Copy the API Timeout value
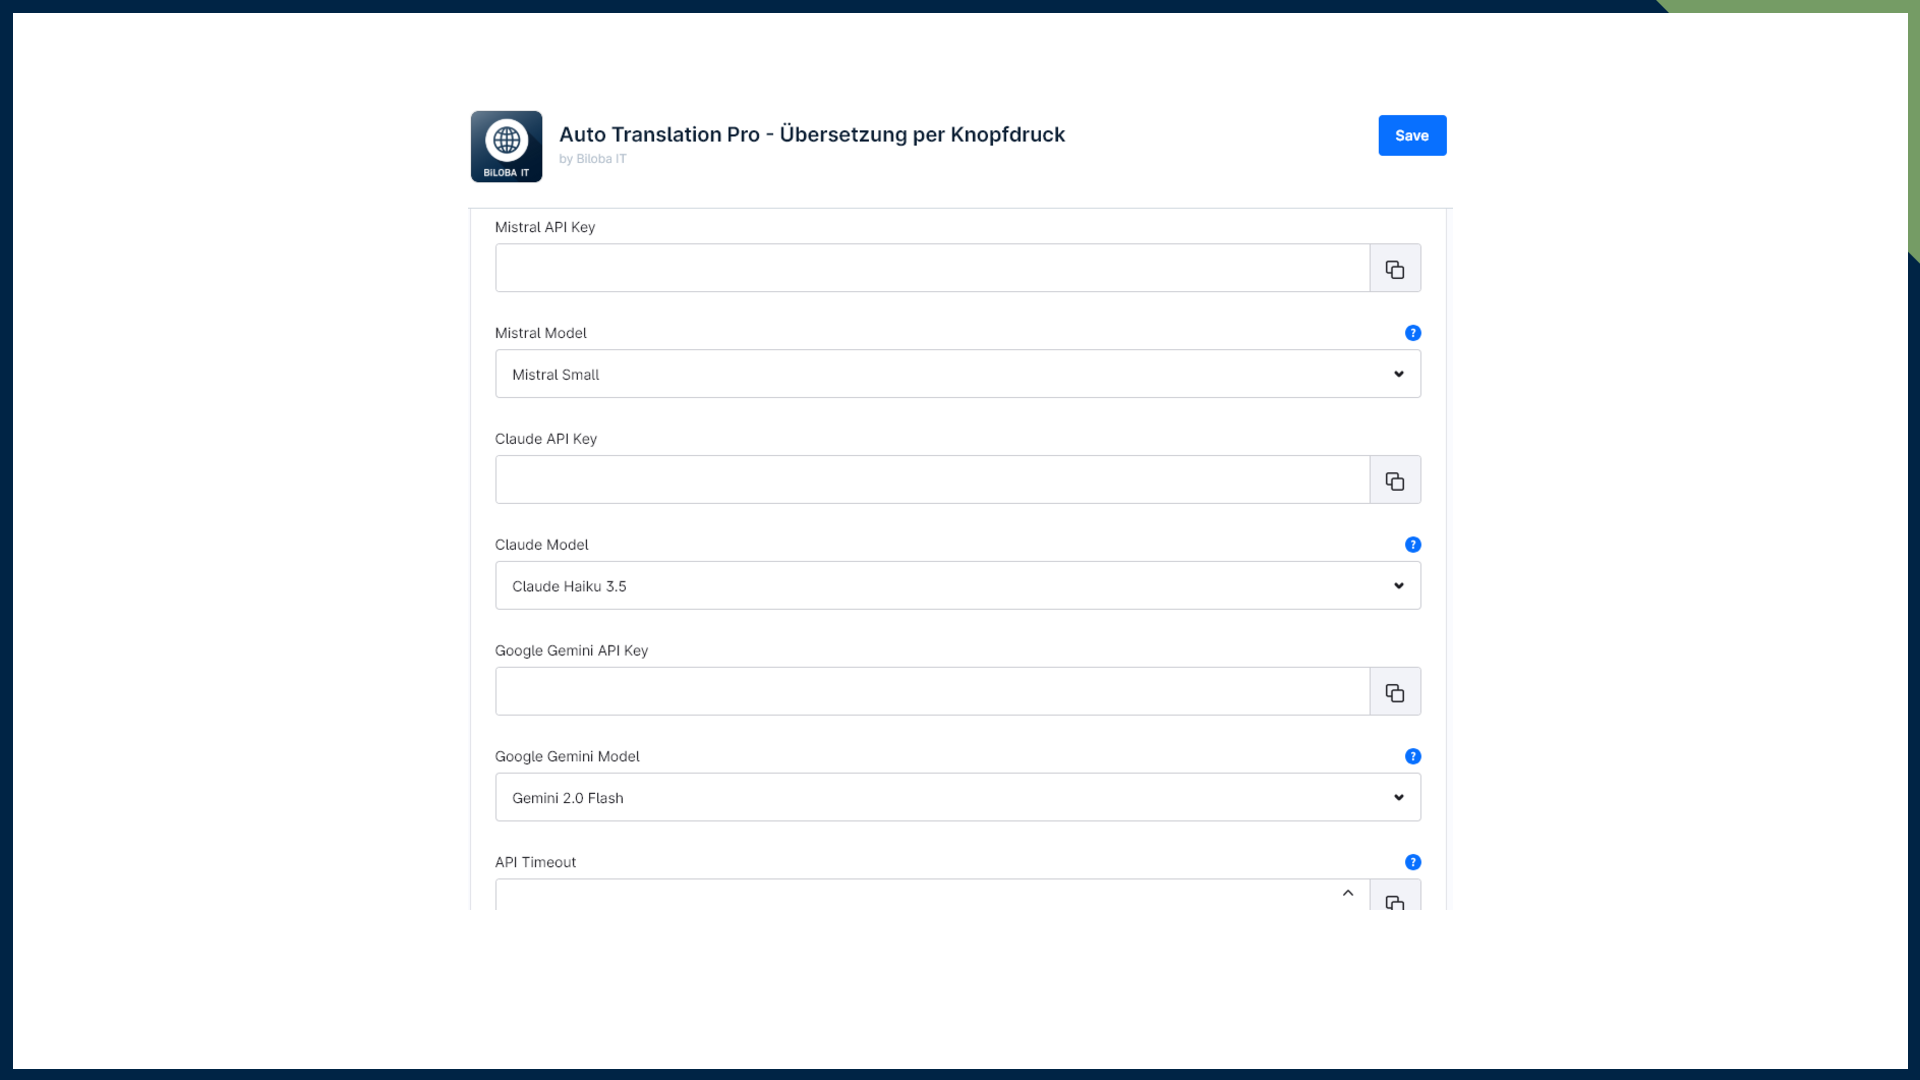Image resolution: width=1920 pixels, height=1080 pixels. point(1394,900)
